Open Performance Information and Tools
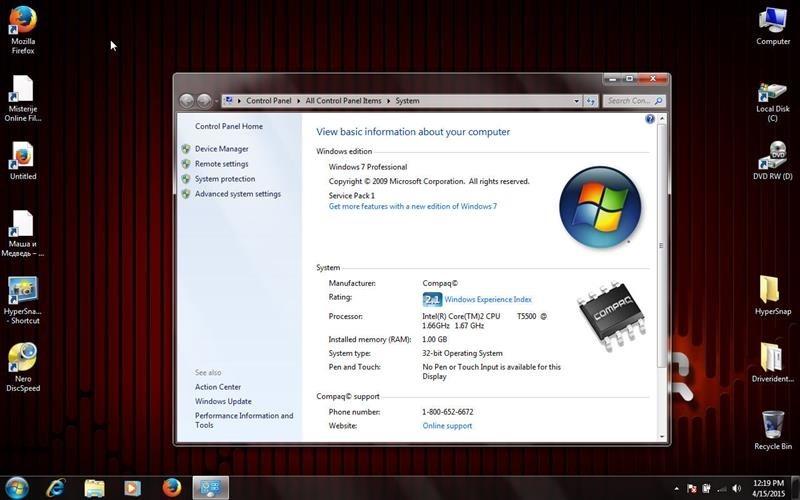Screen dimensions: 800x500 [244, 420]
